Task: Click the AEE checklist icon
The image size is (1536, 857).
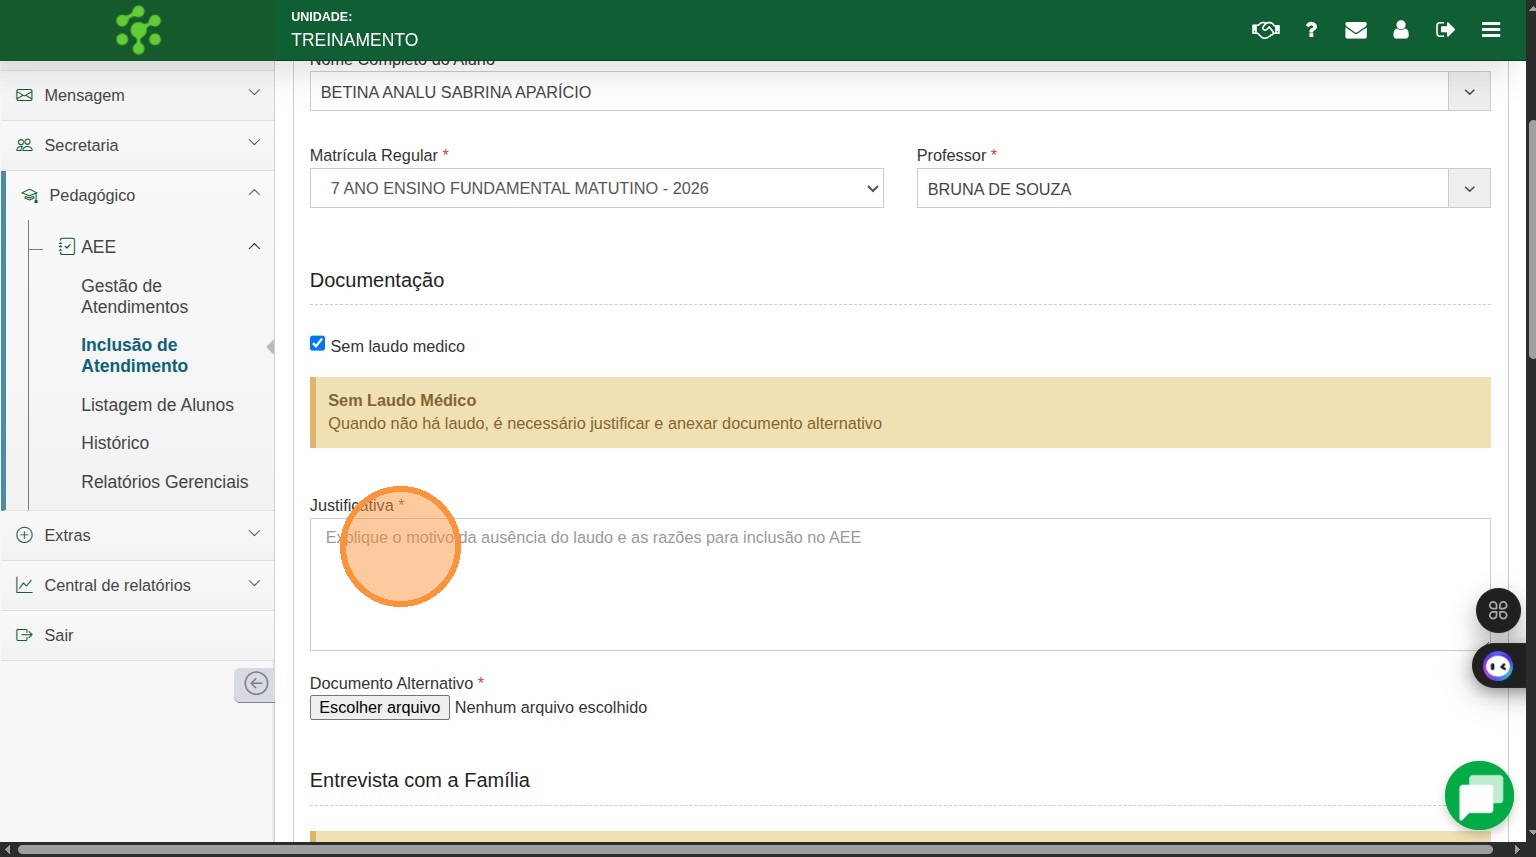Action: click(67, 246)
